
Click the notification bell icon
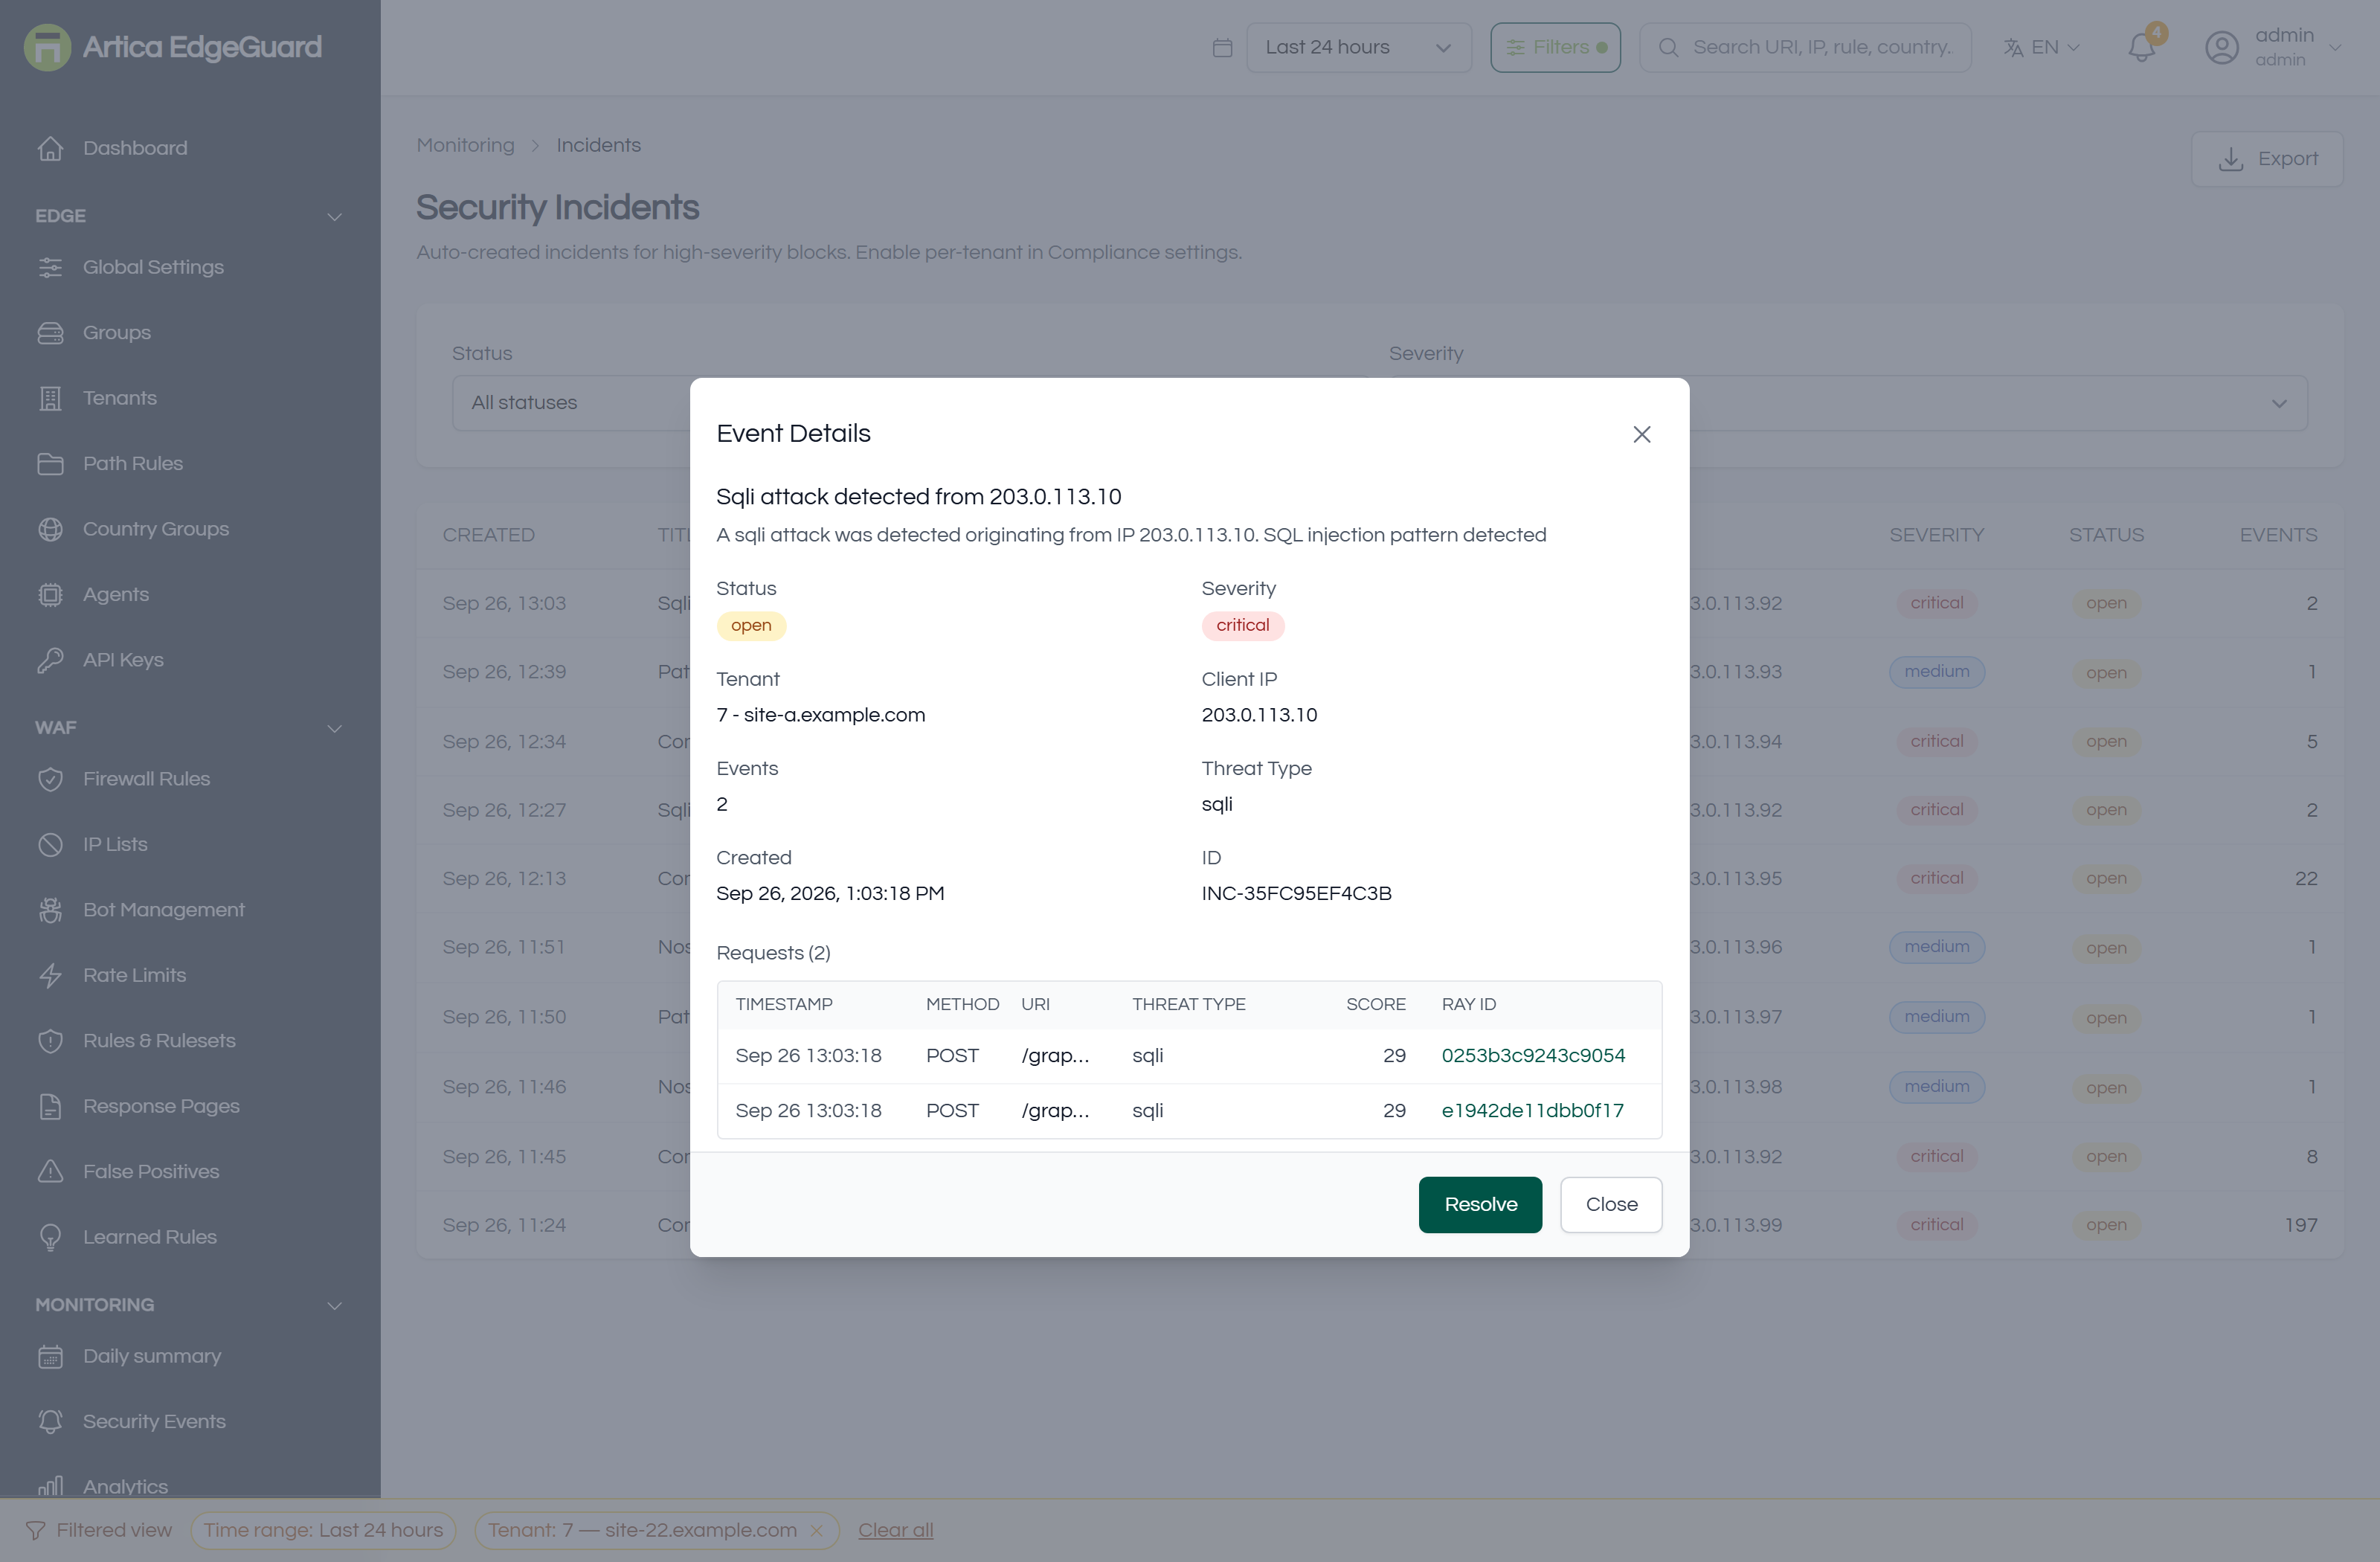click(2141, 47)
